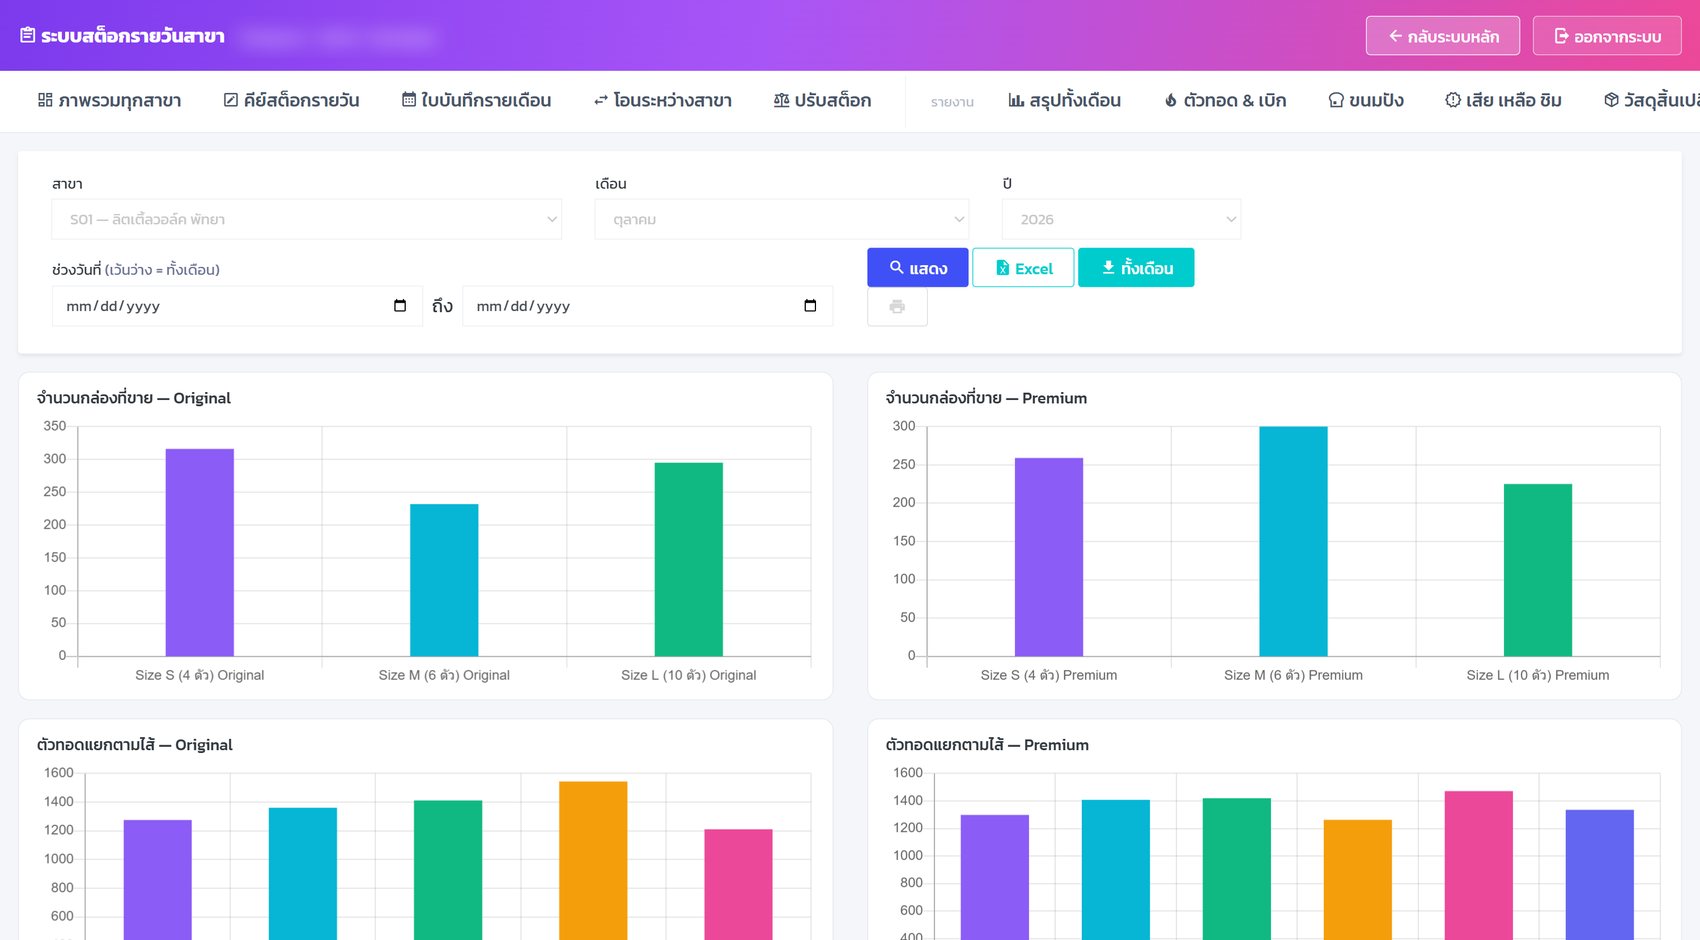Click the transfer arrows icon of โอนระหว่างสาขา
The image size is (1700, 940).
click(601, 100)
